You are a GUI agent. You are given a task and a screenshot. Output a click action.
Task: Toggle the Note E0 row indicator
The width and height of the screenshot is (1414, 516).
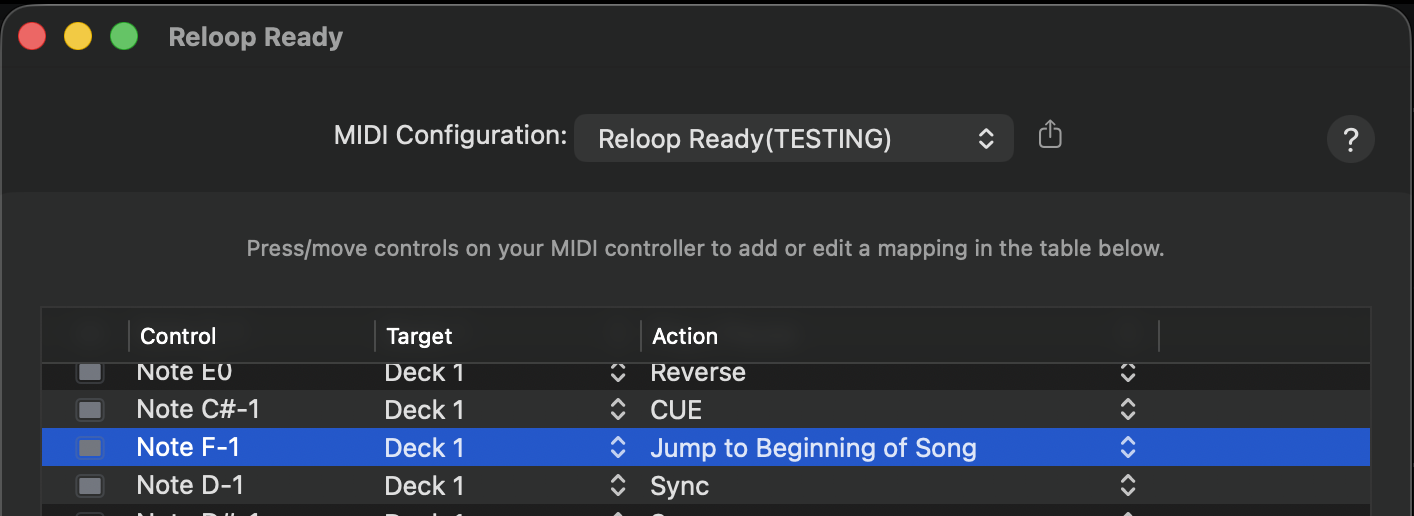[x=90, y=372]
